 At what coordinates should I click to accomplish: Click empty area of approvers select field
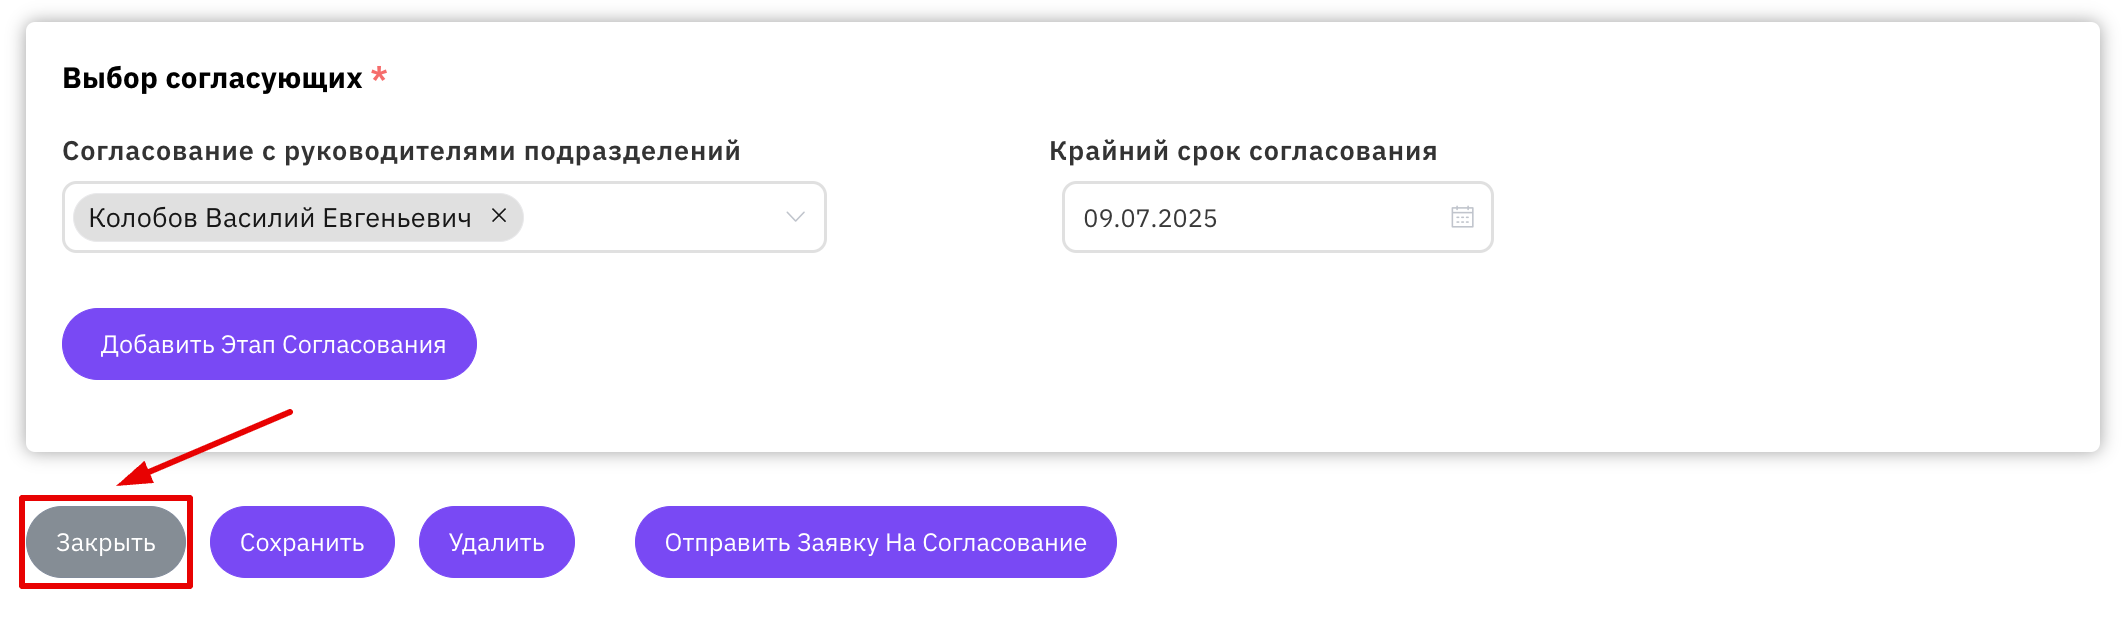tap(650, 217)
